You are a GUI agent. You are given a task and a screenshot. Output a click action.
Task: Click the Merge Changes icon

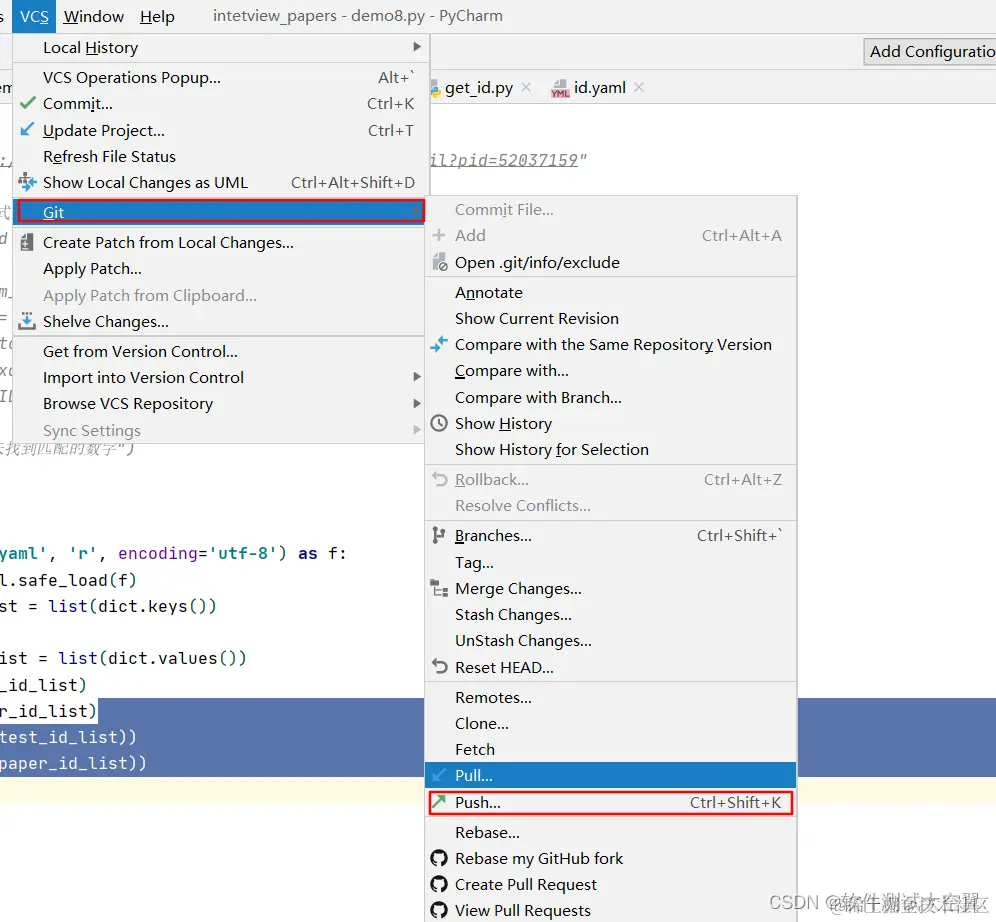pos(439,588)
